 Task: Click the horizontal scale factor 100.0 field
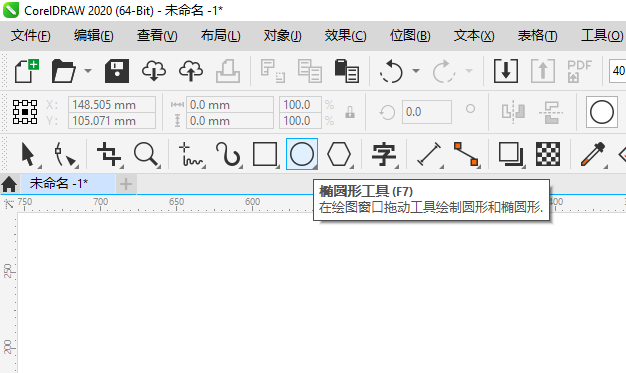point(300,105)
